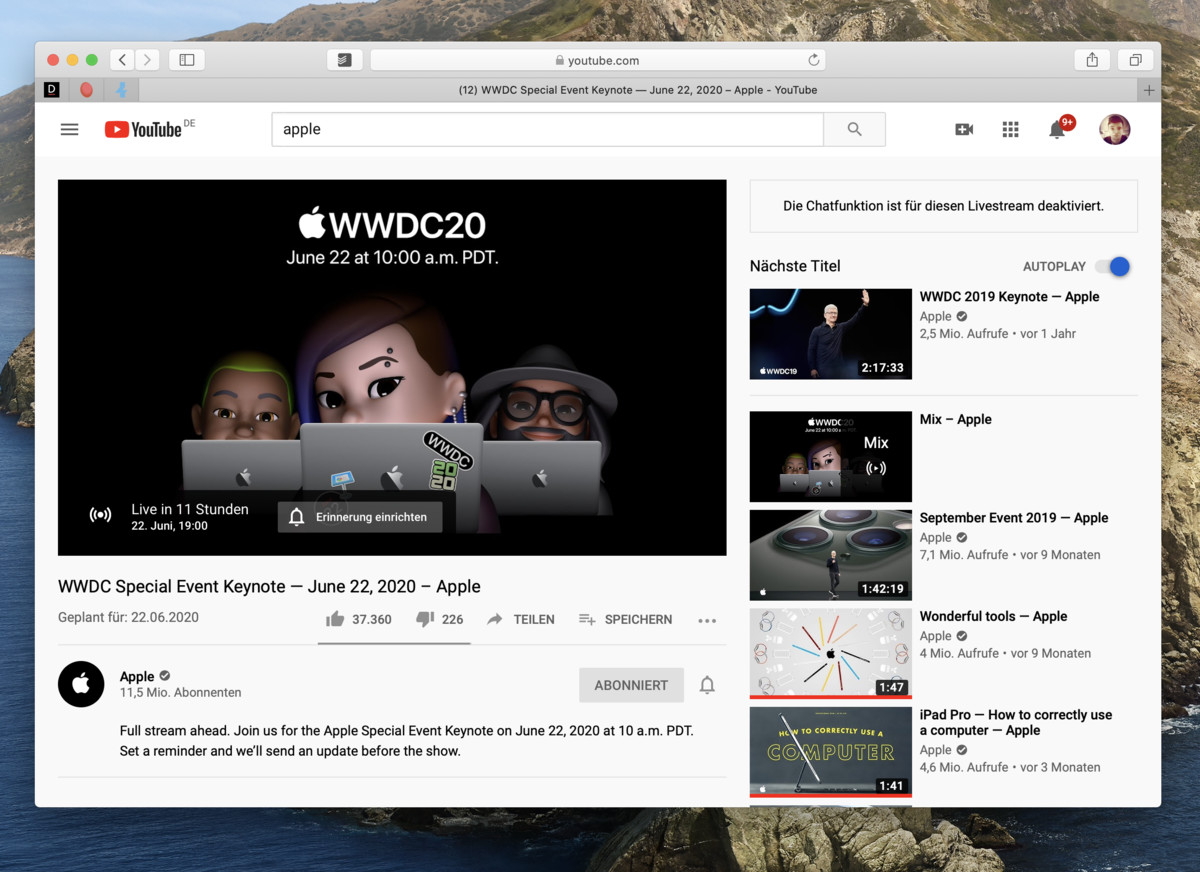Open a new Safari tab with plus
The image size is (1200, 872).
pyautogui.click(x=1149, y=90)
